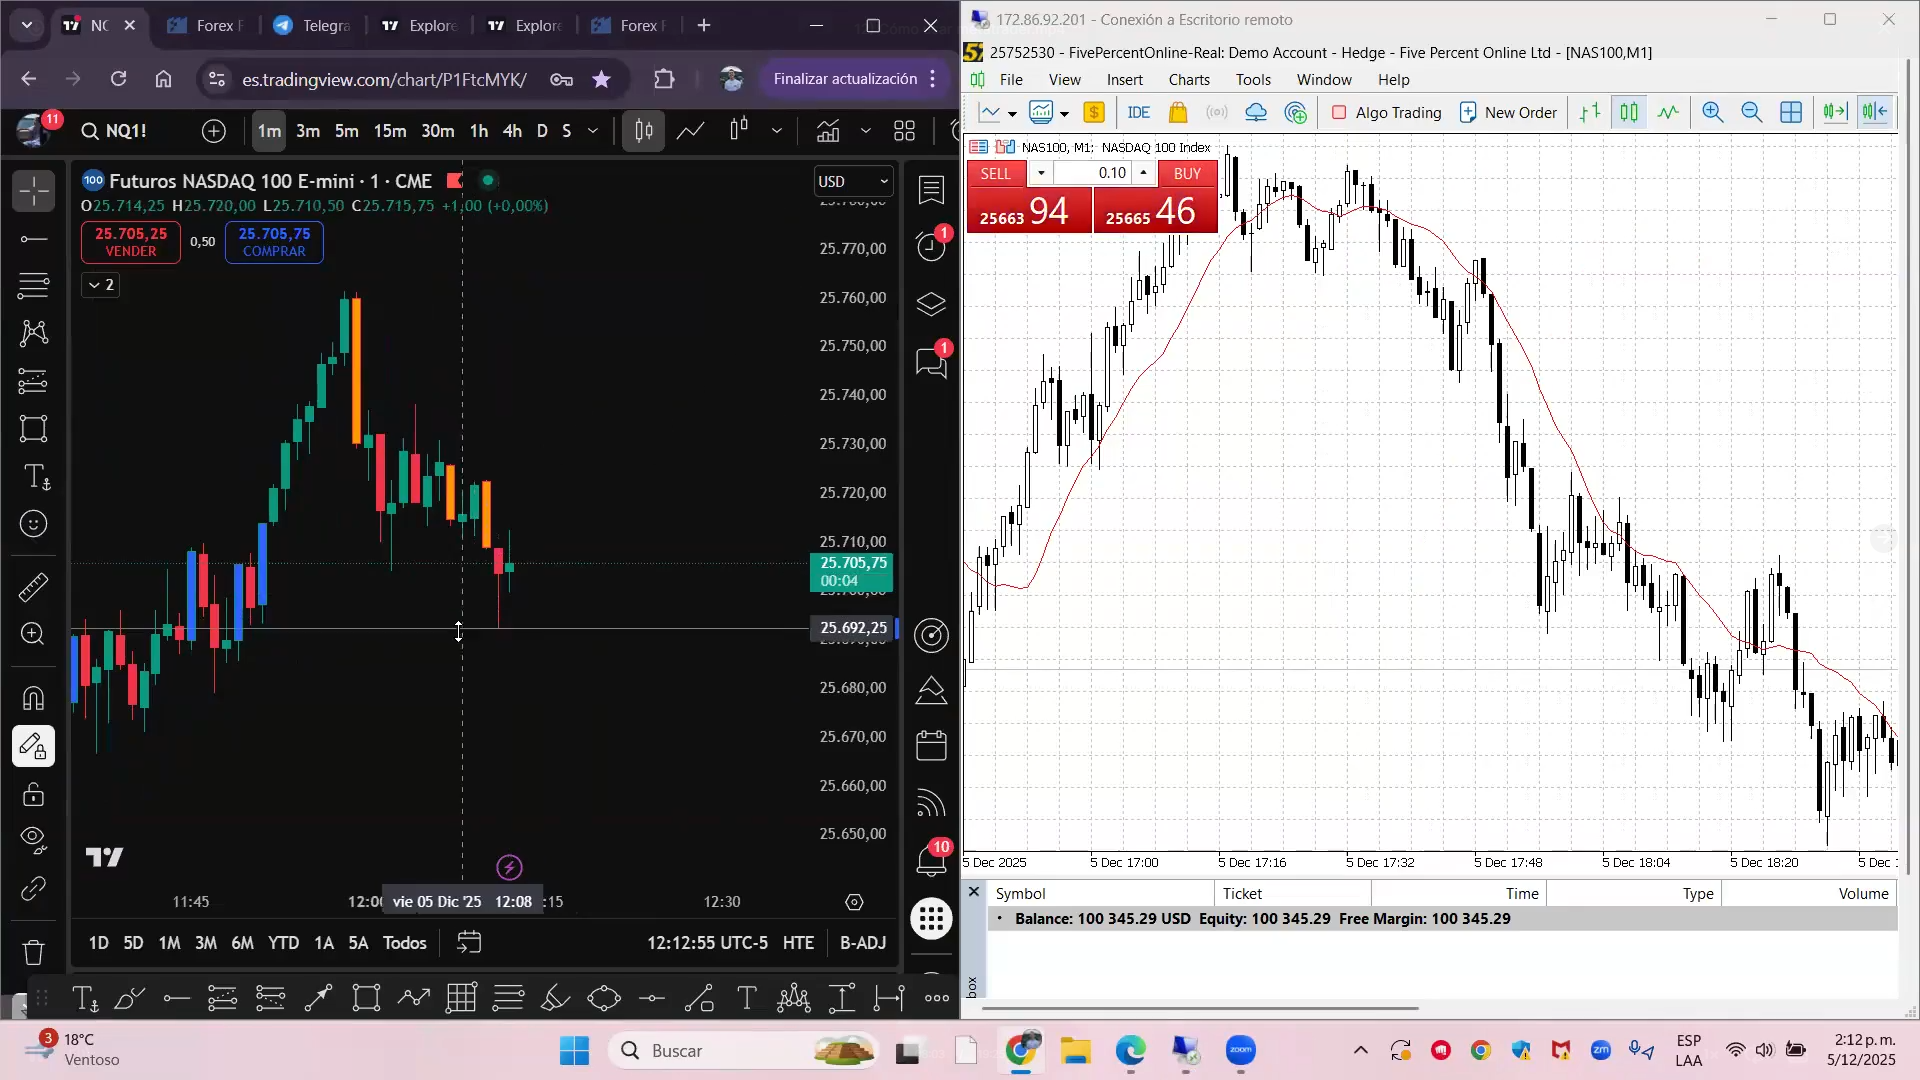Select the MetaTrader chart grid icon
Screen dimensions: 1920x1080
(1791, 113)
